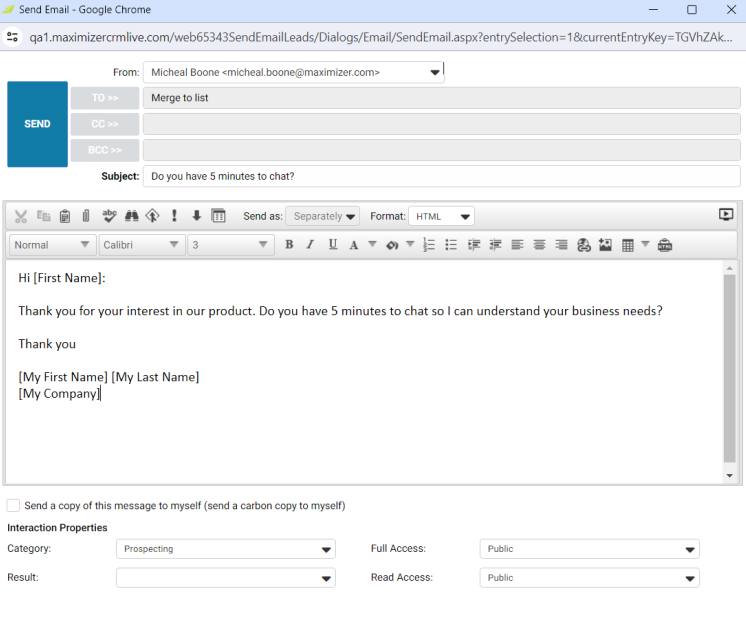Click the CC >> button
Screen dimensions: 746x626
click(105, 124)
